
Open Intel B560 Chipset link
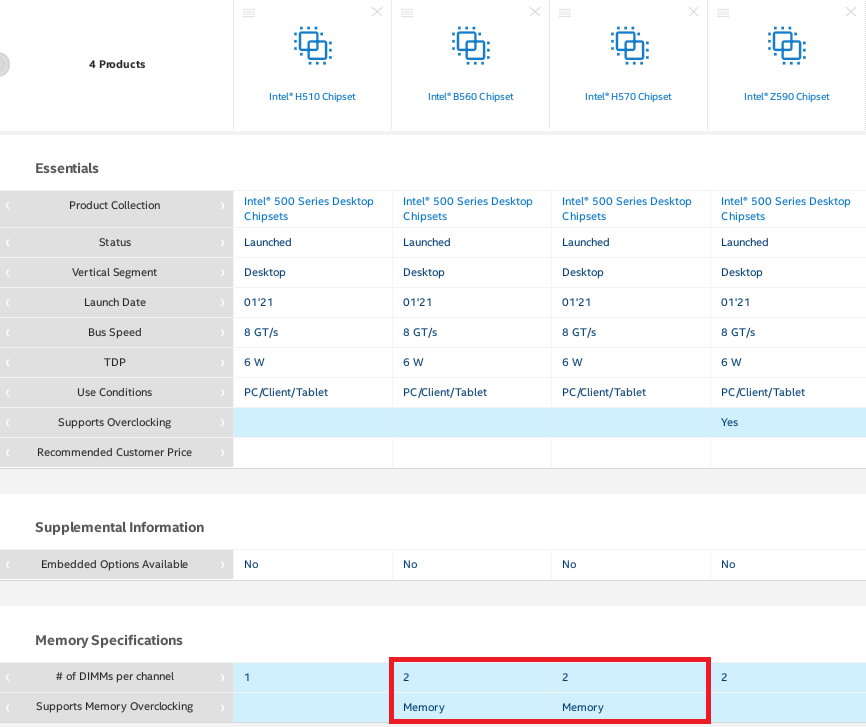pyautogui.click(x=471, y=97)
